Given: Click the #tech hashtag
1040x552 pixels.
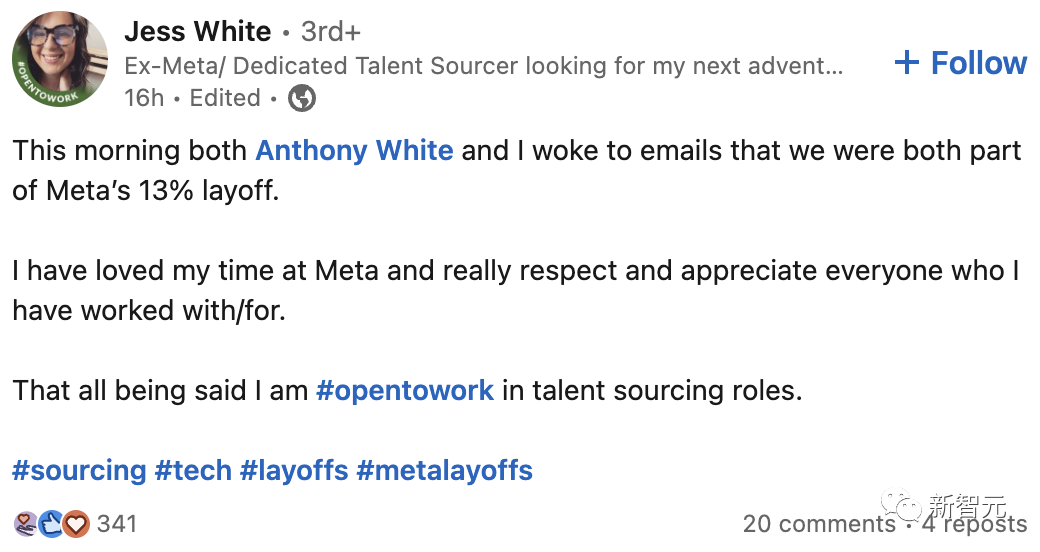Looking at the screenshot, I should [193, 470].
